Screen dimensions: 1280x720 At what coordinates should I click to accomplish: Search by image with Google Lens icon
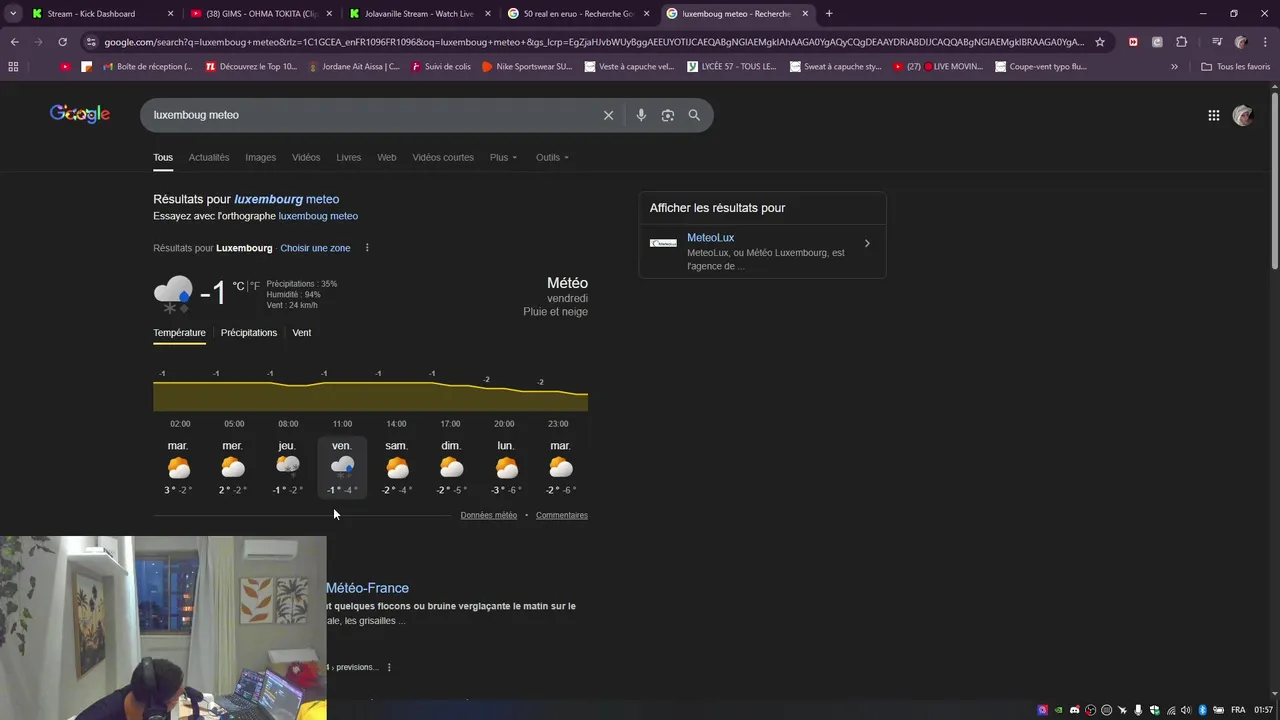coord(668,115)
